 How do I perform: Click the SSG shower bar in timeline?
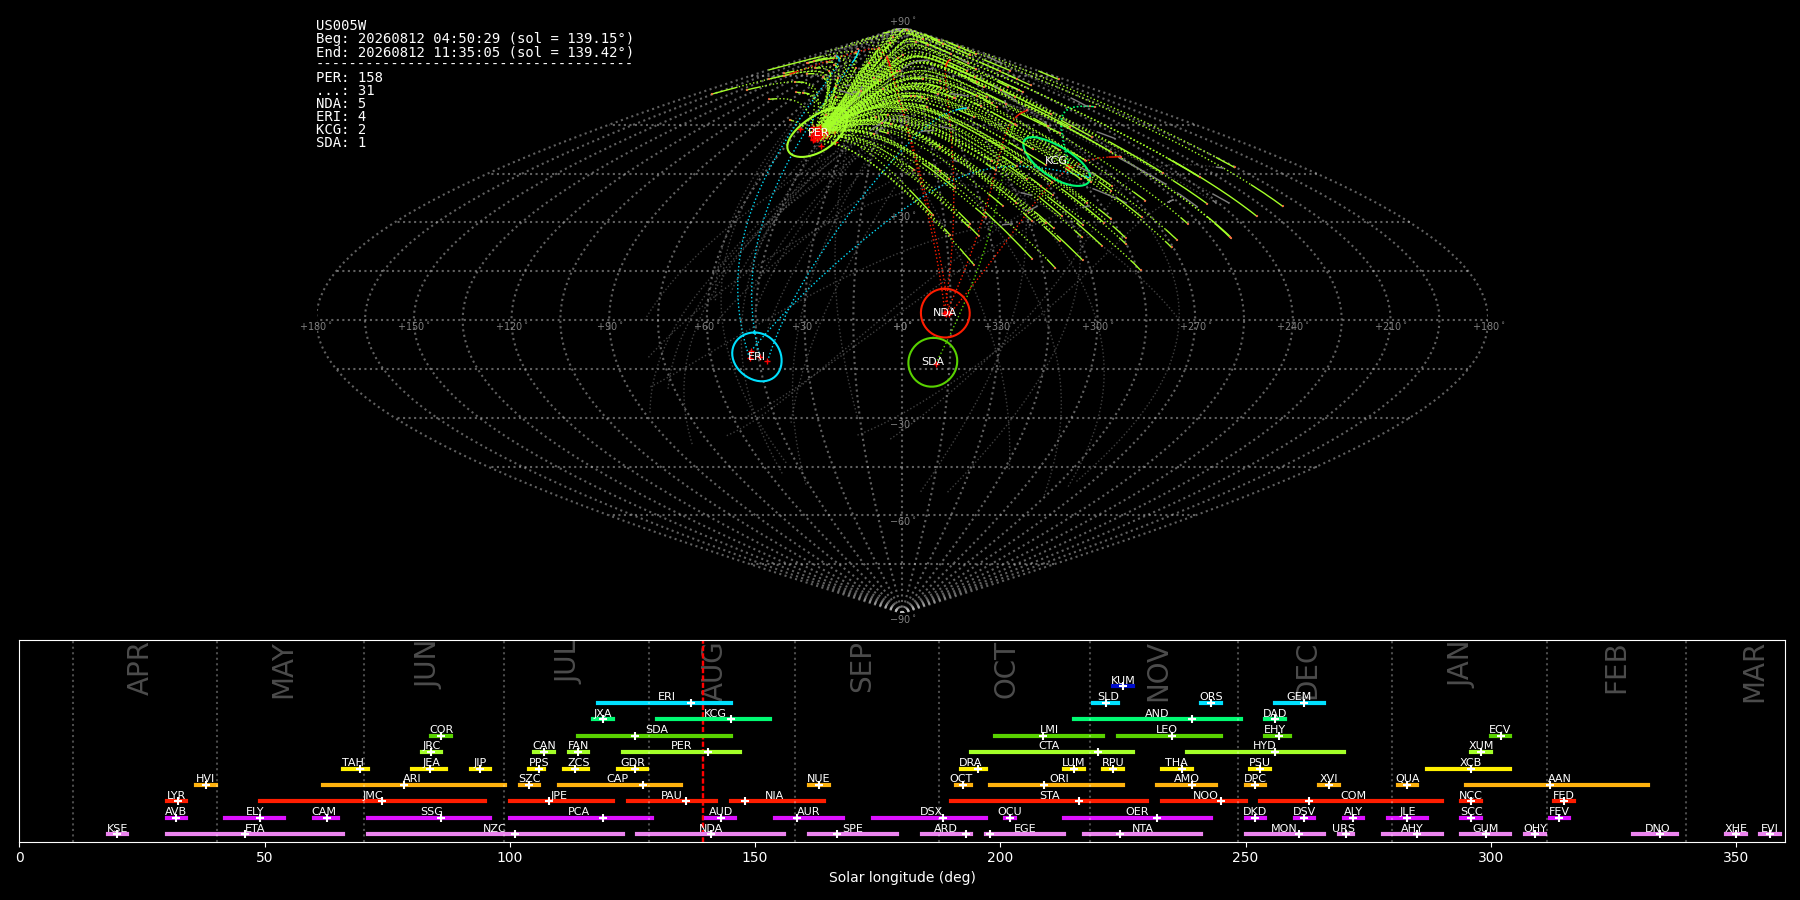click(429, 818)
